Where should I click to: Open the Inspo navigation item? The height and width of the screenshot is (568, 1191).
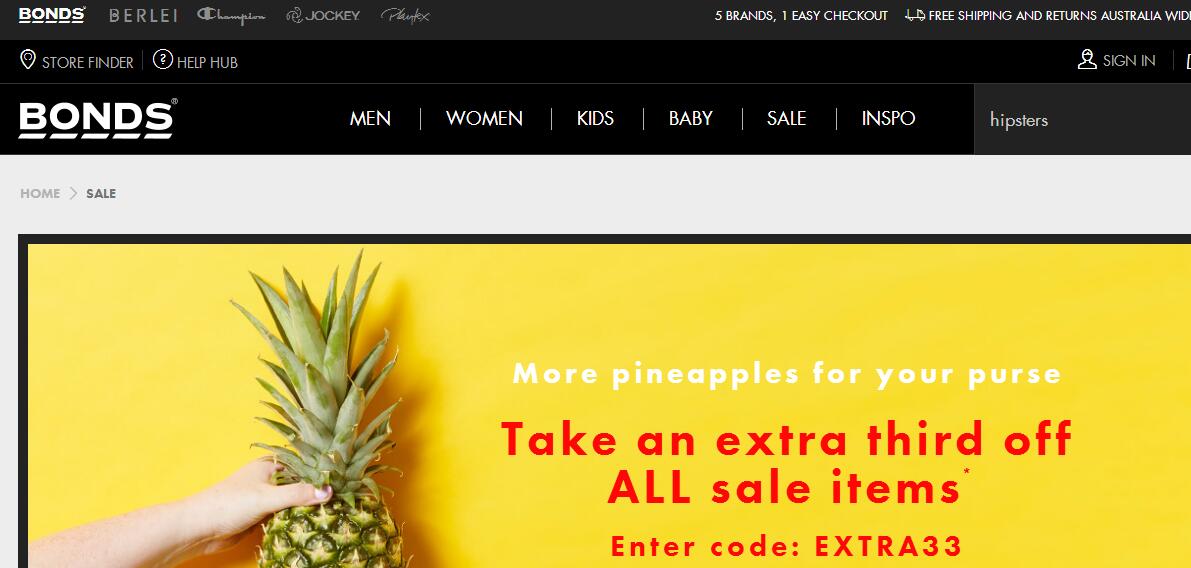[x=889, y=118]
